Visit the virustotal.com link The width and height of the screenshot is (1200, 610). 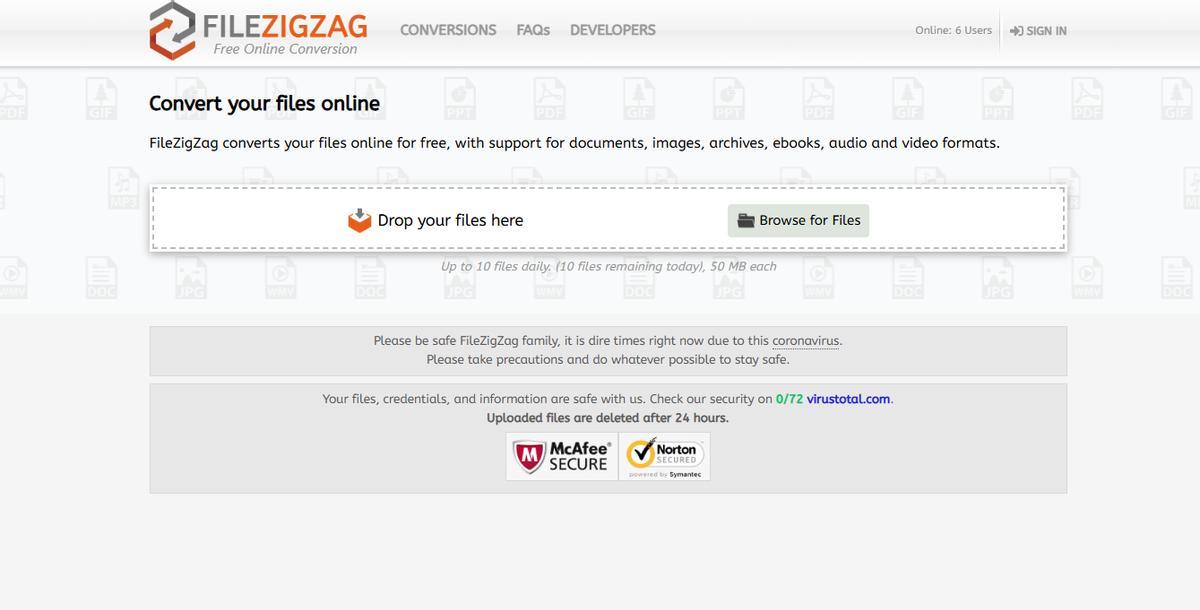[848, 399]
